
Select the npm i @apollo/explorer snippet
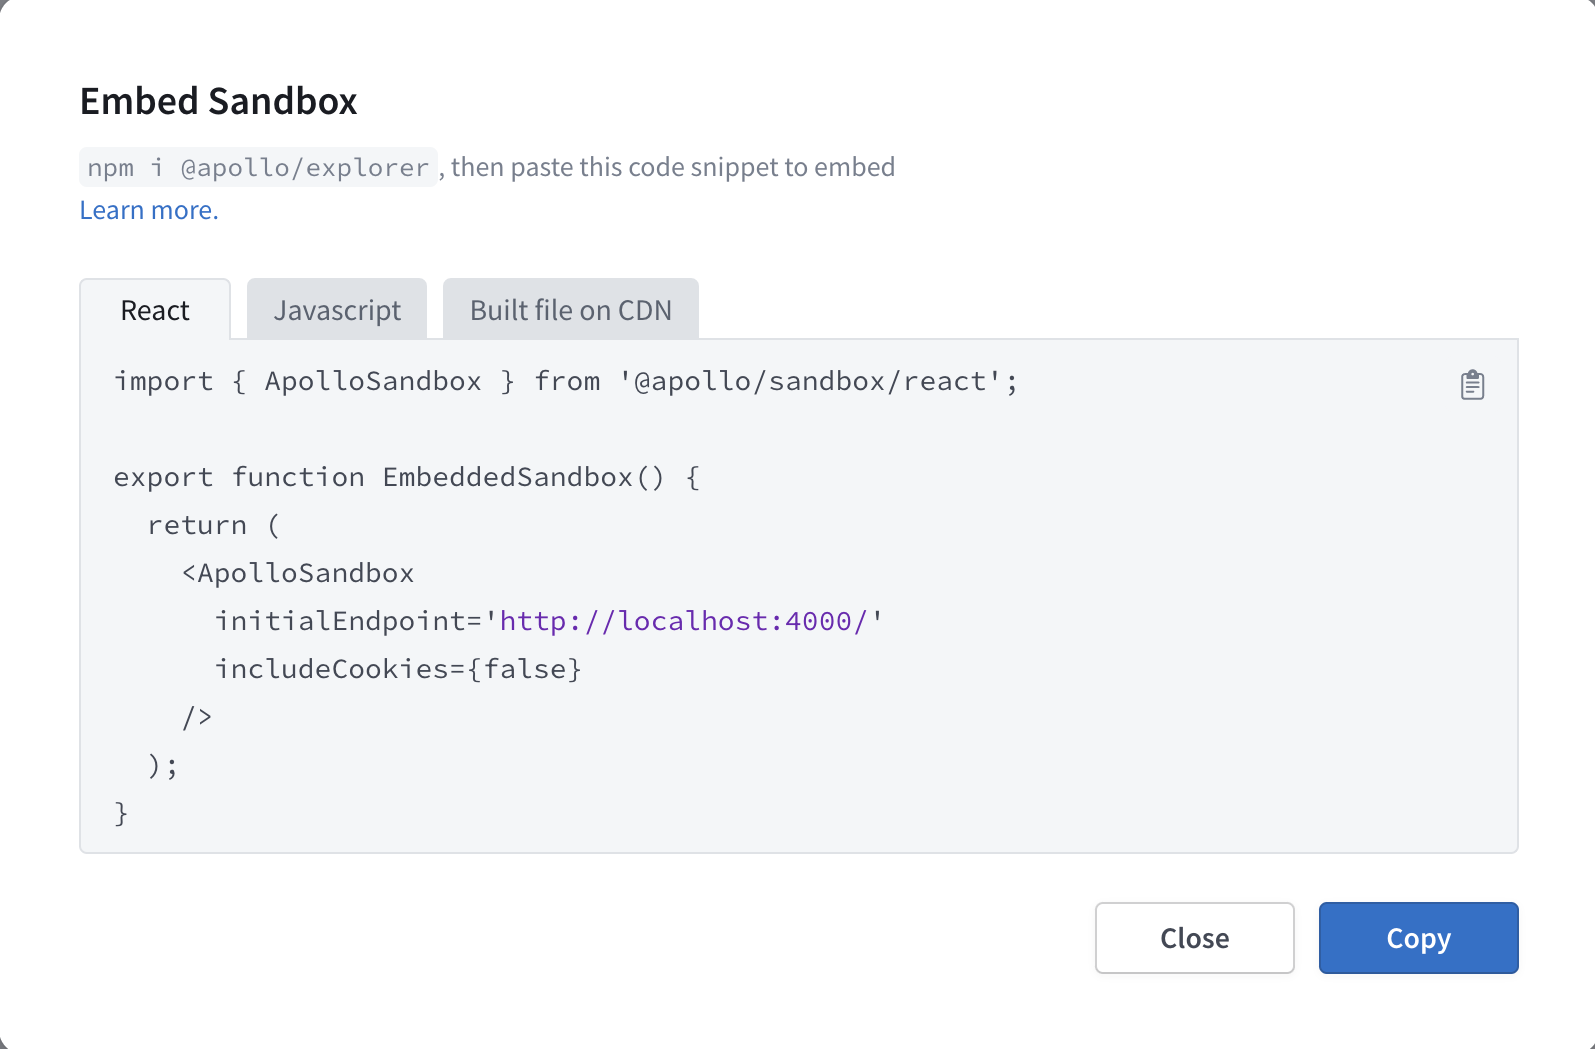pyautogui.click(x=257, y=166)
